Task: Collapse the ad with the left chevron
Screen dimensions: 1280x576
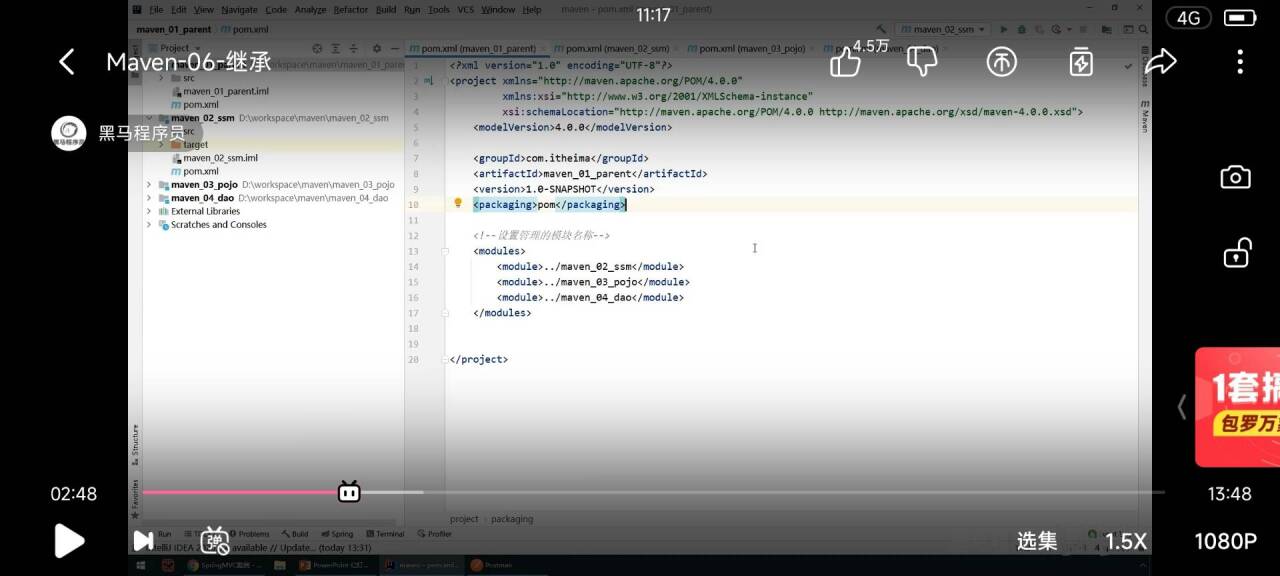Action: click(1182, 407)
